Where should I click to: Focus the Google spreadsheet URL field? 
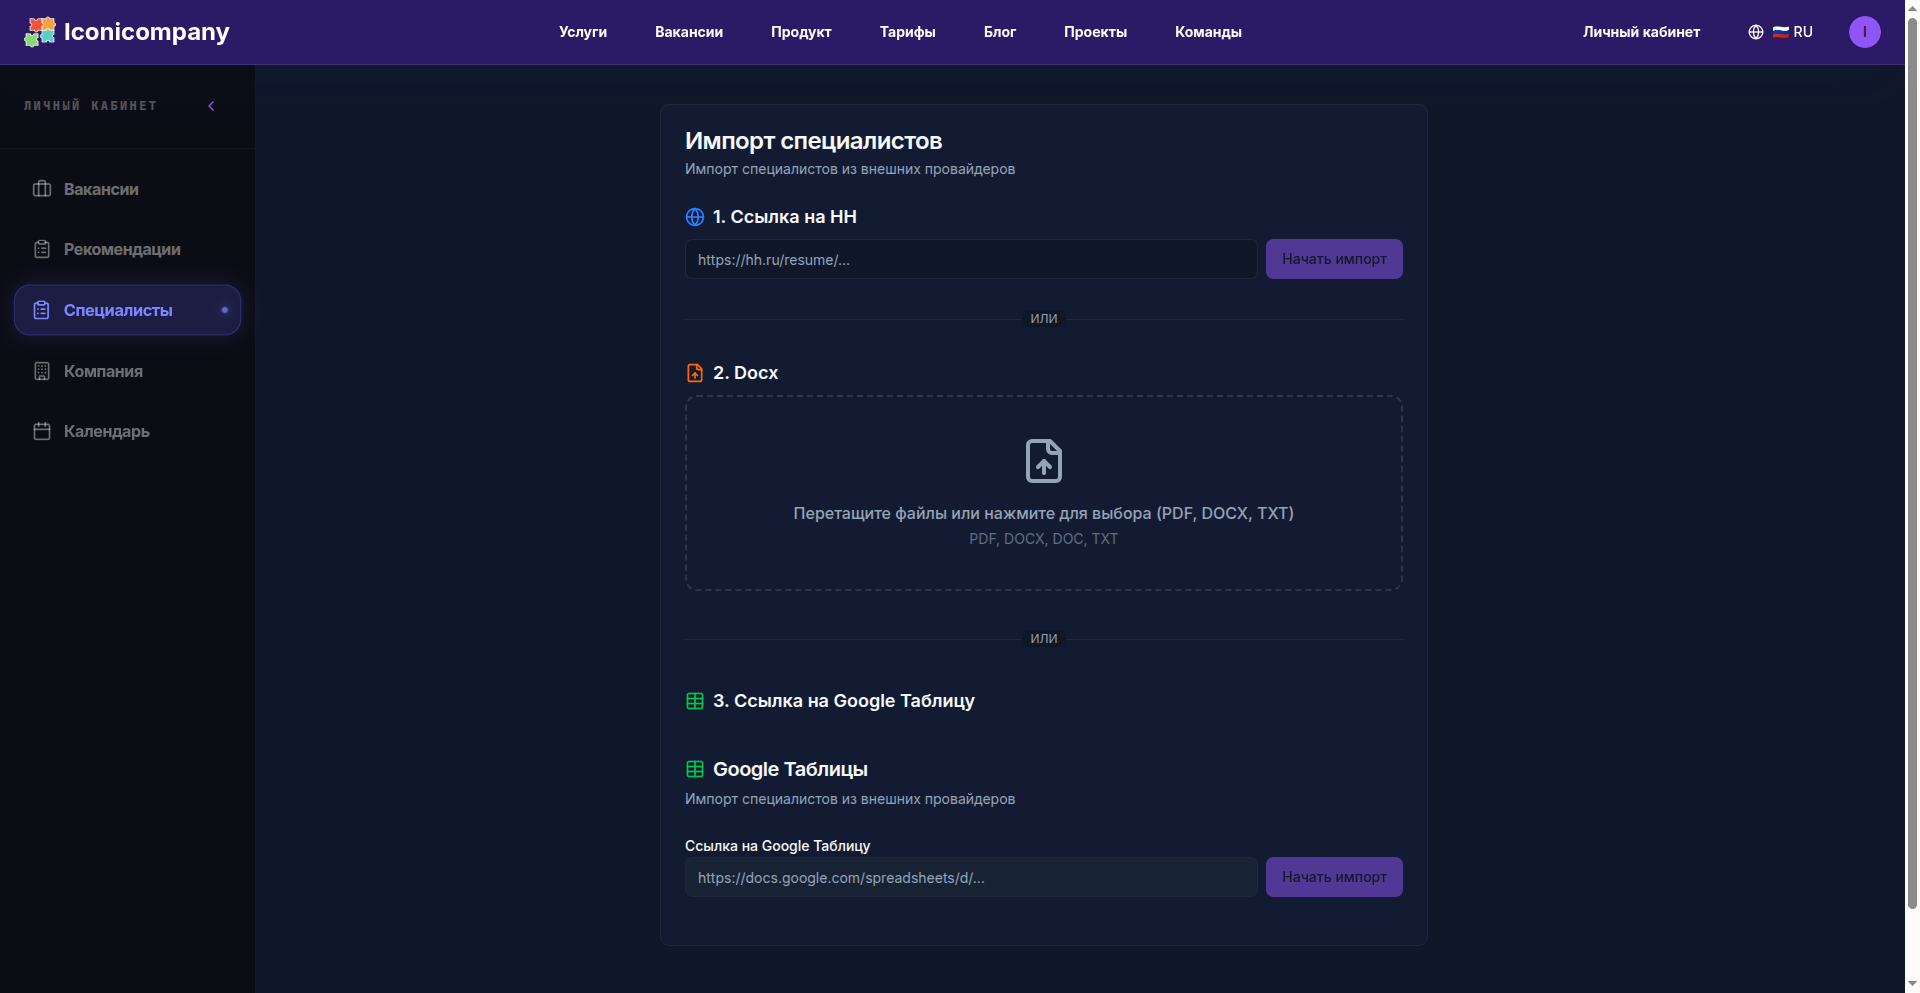(x=971, y=877)
